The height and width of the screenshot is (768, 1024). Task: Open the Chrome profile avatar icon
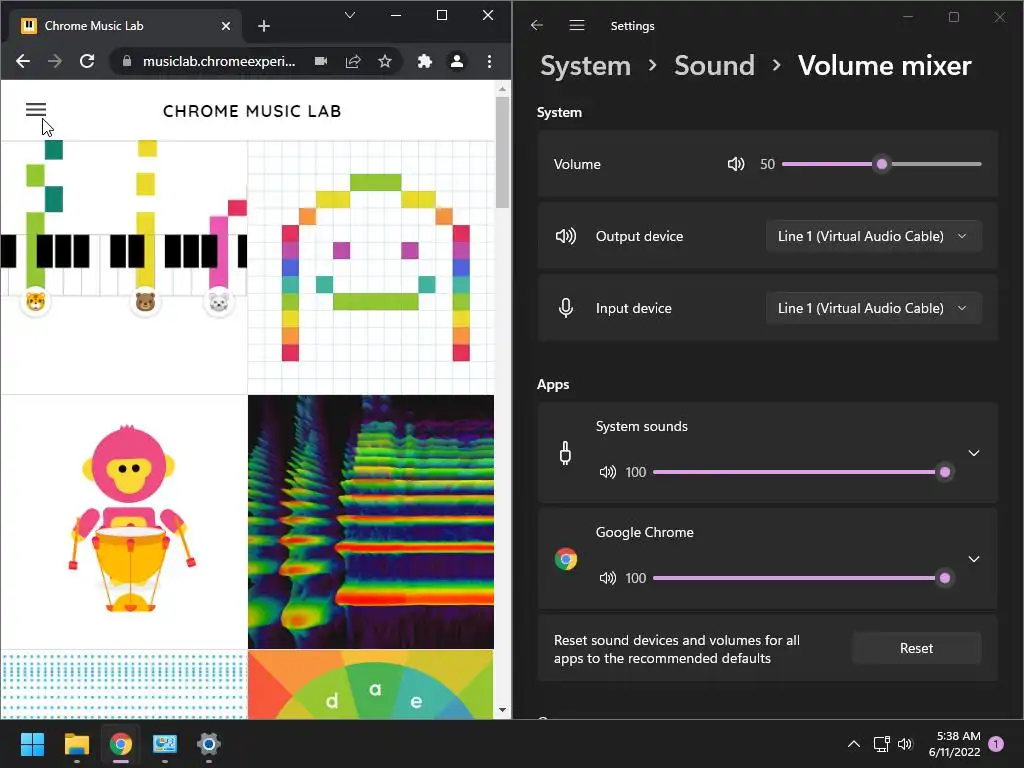(456, 61)
